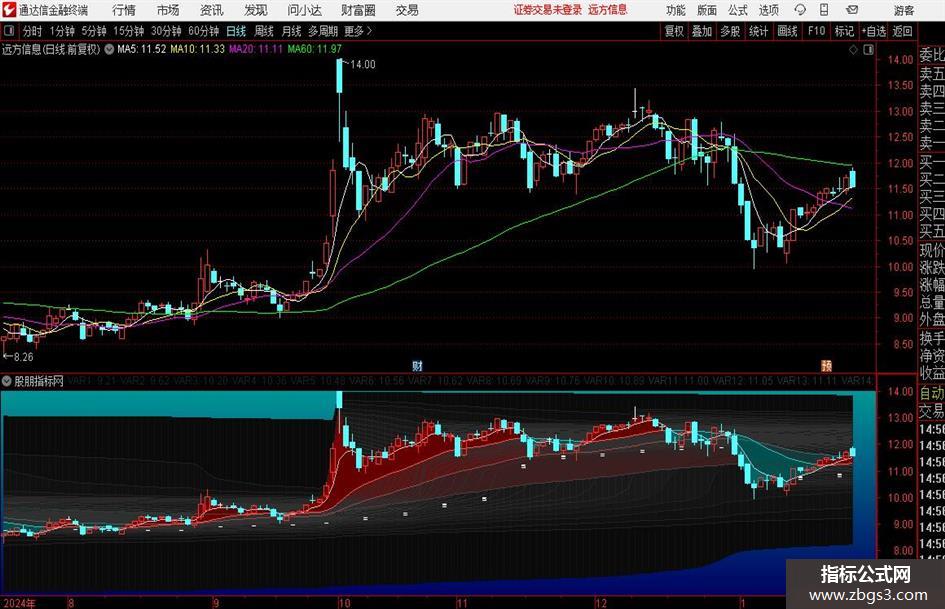Switch to 月线 monthly period
The height and width of the screenshot is (609, 945).
(292, 31)
